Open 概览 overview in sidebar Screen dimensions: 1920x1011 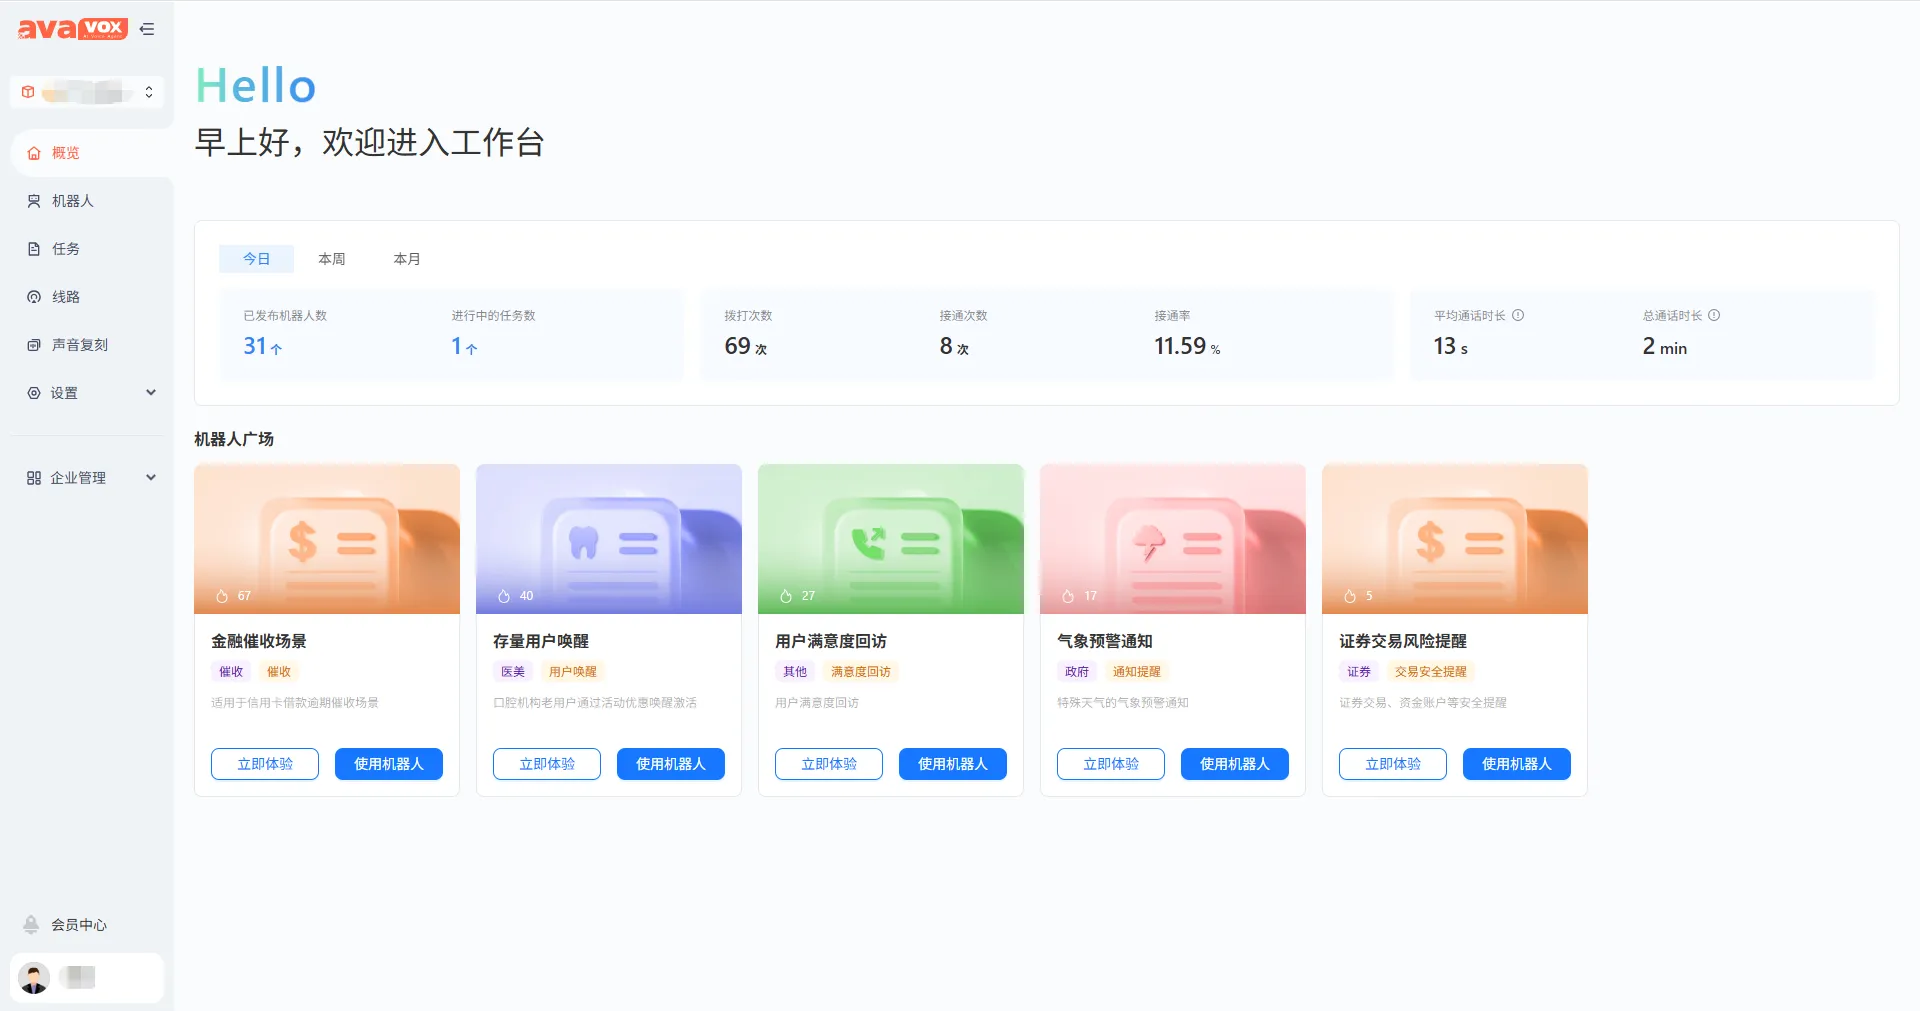pyautogui.click(x=66, y=153)
